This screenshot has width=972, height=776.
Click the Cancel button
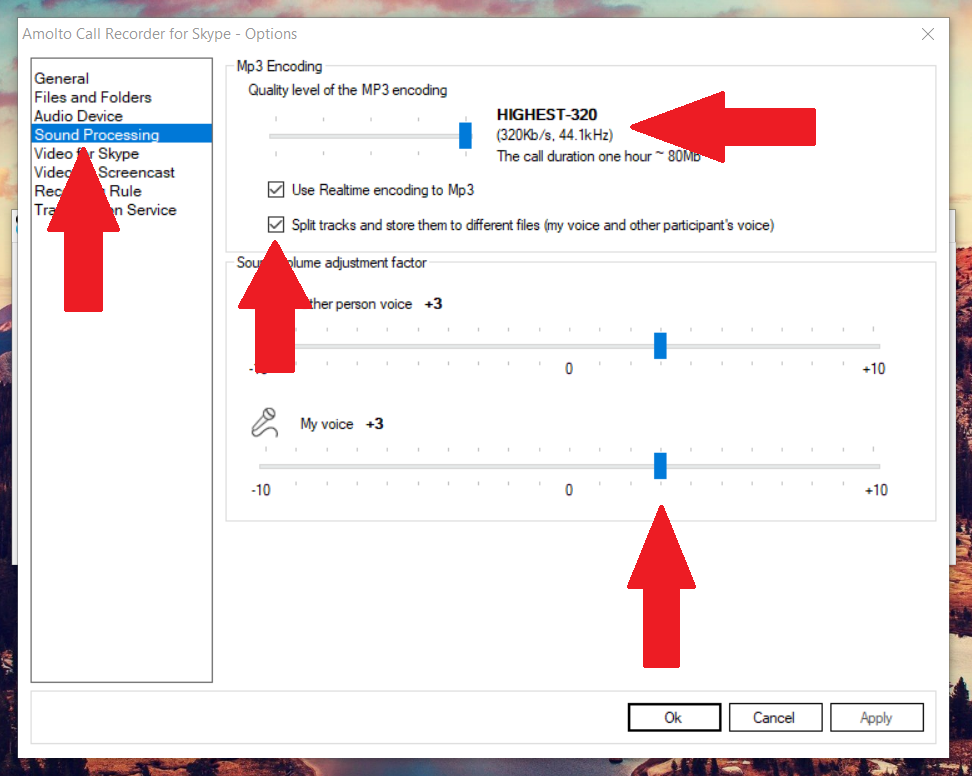tap(775, 717)
